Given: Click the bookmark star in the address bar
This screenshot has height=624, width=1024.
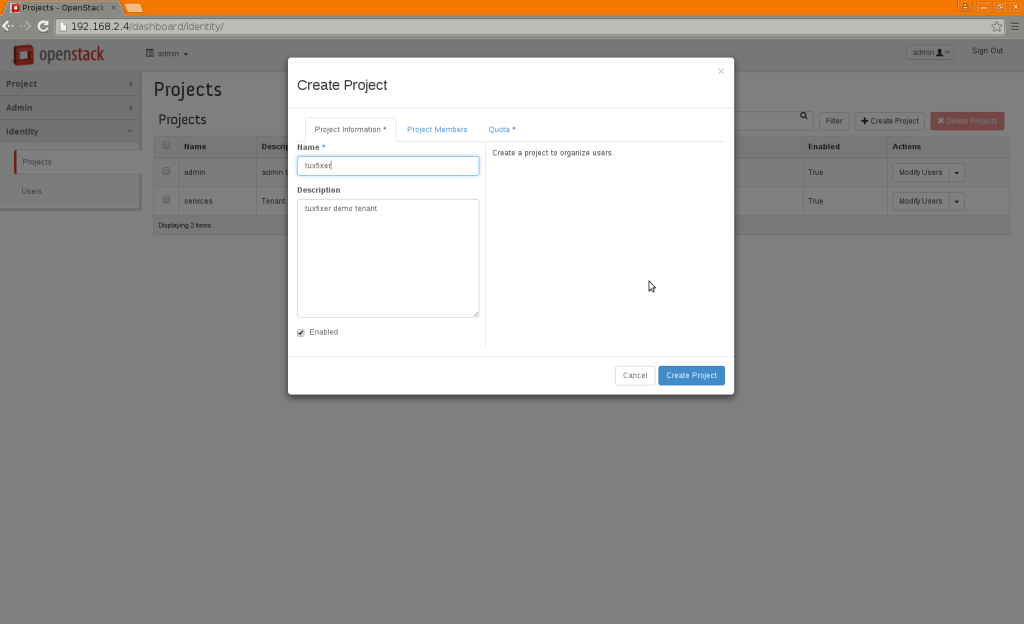Looking at the screenshot, I should (x=996, y=27).
